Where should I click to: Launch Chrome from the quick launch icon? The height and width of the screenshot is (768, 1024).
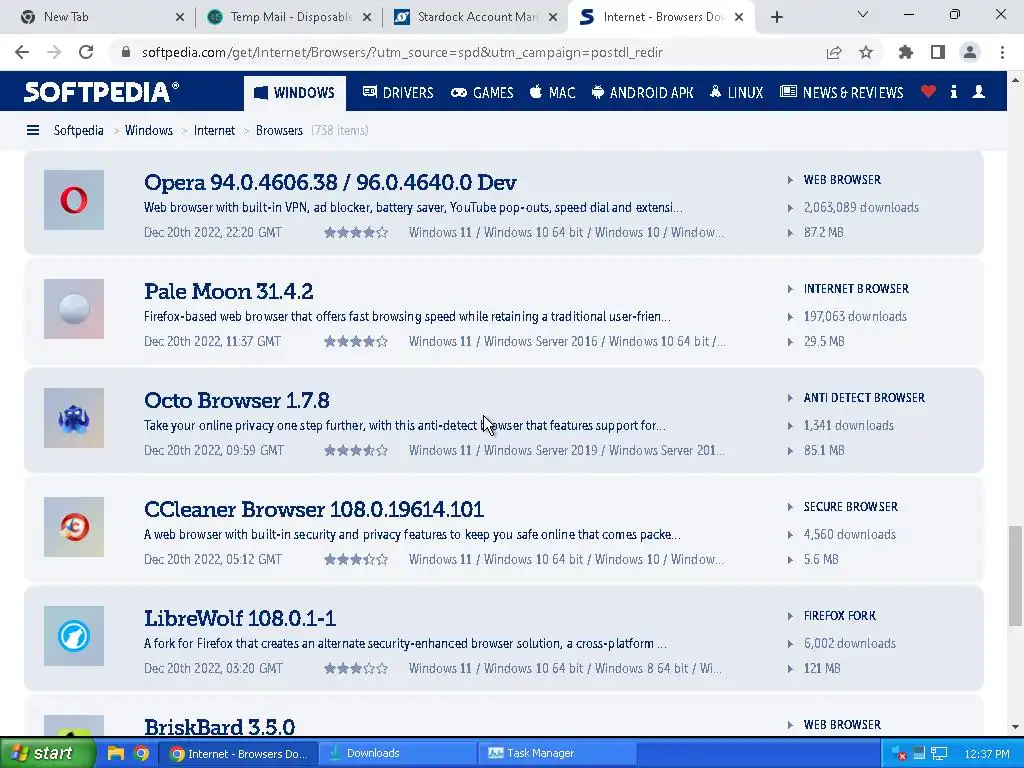(x=141, y=754)
